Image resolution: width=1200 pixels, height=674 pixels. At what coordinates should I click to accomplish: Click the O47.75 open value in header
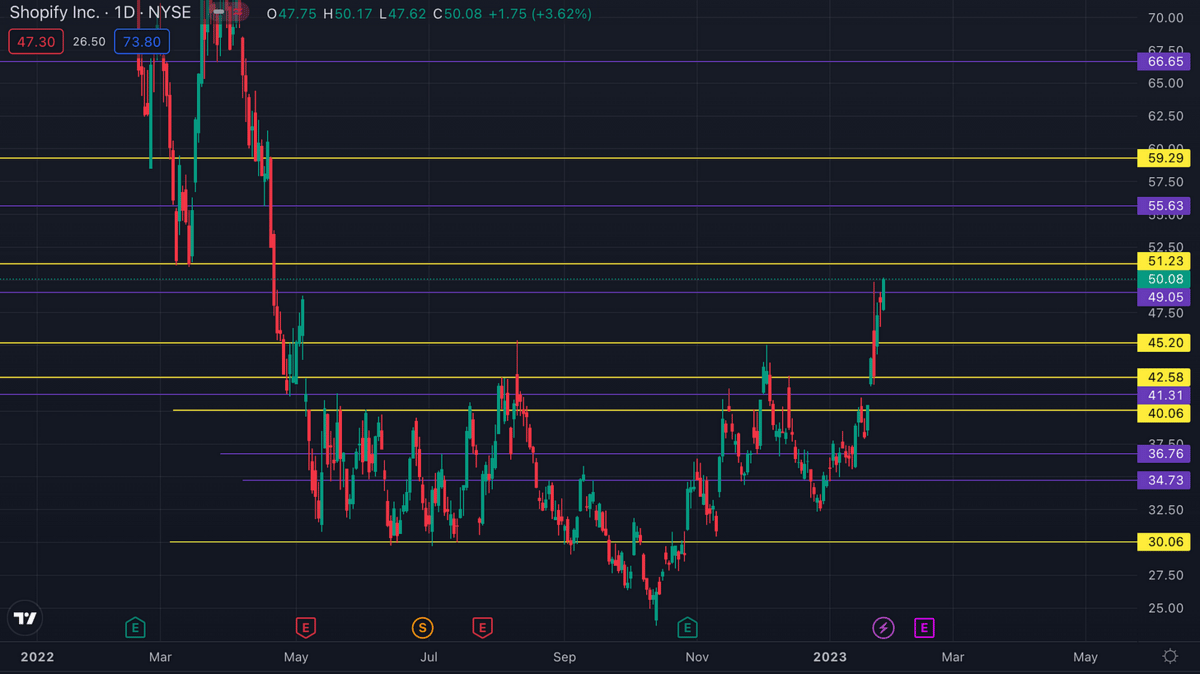pyautogui.click(x=290, y=15)
